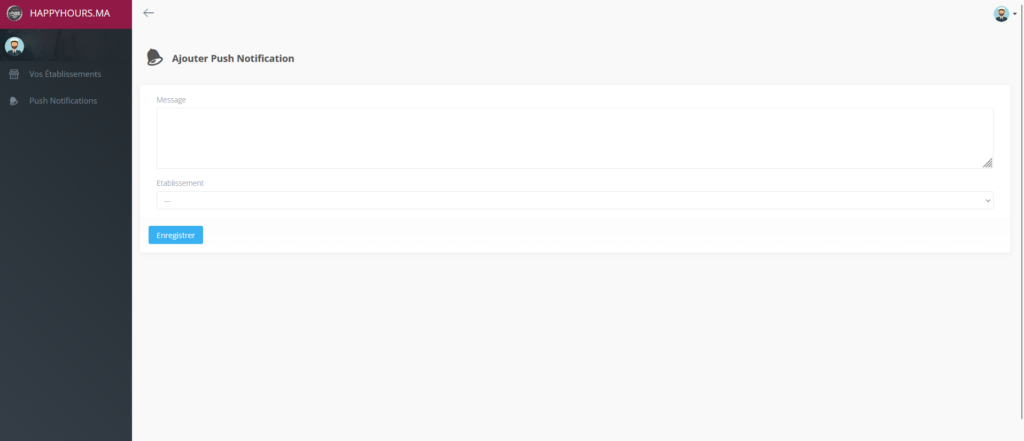Image resolution: width=1024 pixels, height=441 pixels.
Task: Click the user avatar in top-right corner
Action: coord(1000,14)
